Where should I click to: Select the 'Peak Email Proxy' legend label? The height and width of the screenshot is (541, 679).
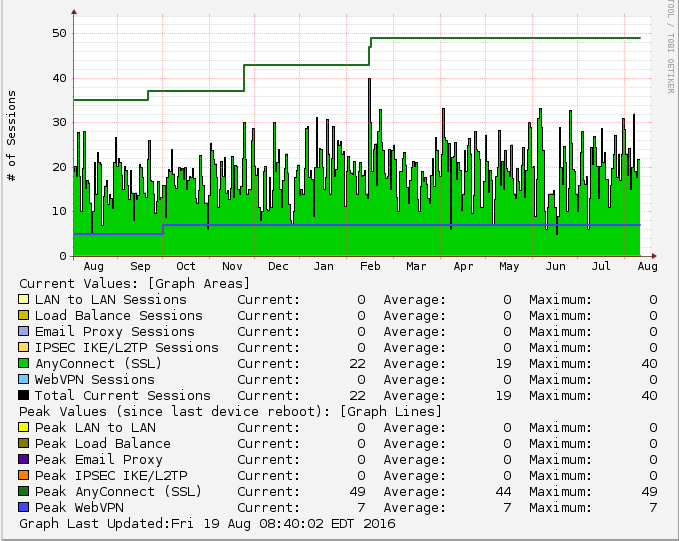coord(99,460)
